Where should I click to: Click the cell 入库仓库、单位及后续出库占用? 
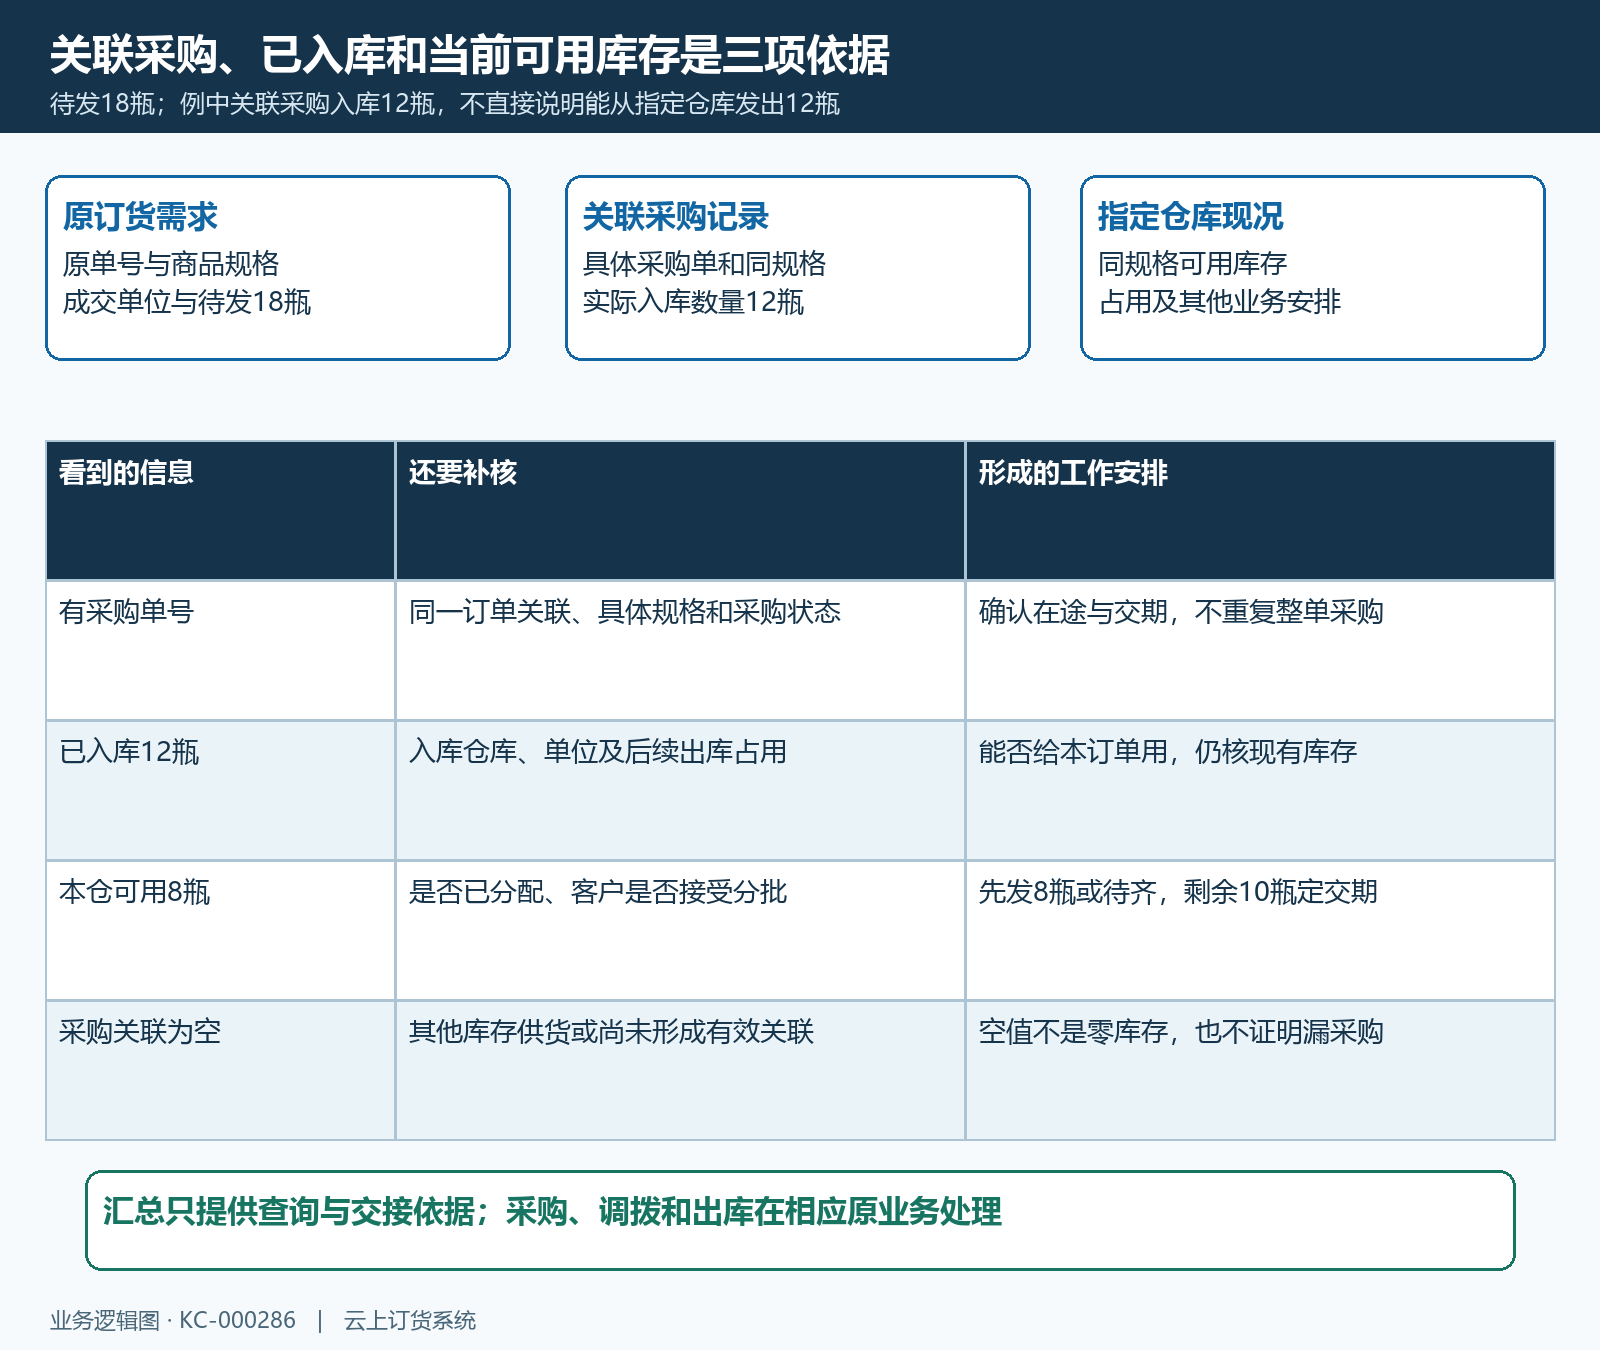coord(680,790)
